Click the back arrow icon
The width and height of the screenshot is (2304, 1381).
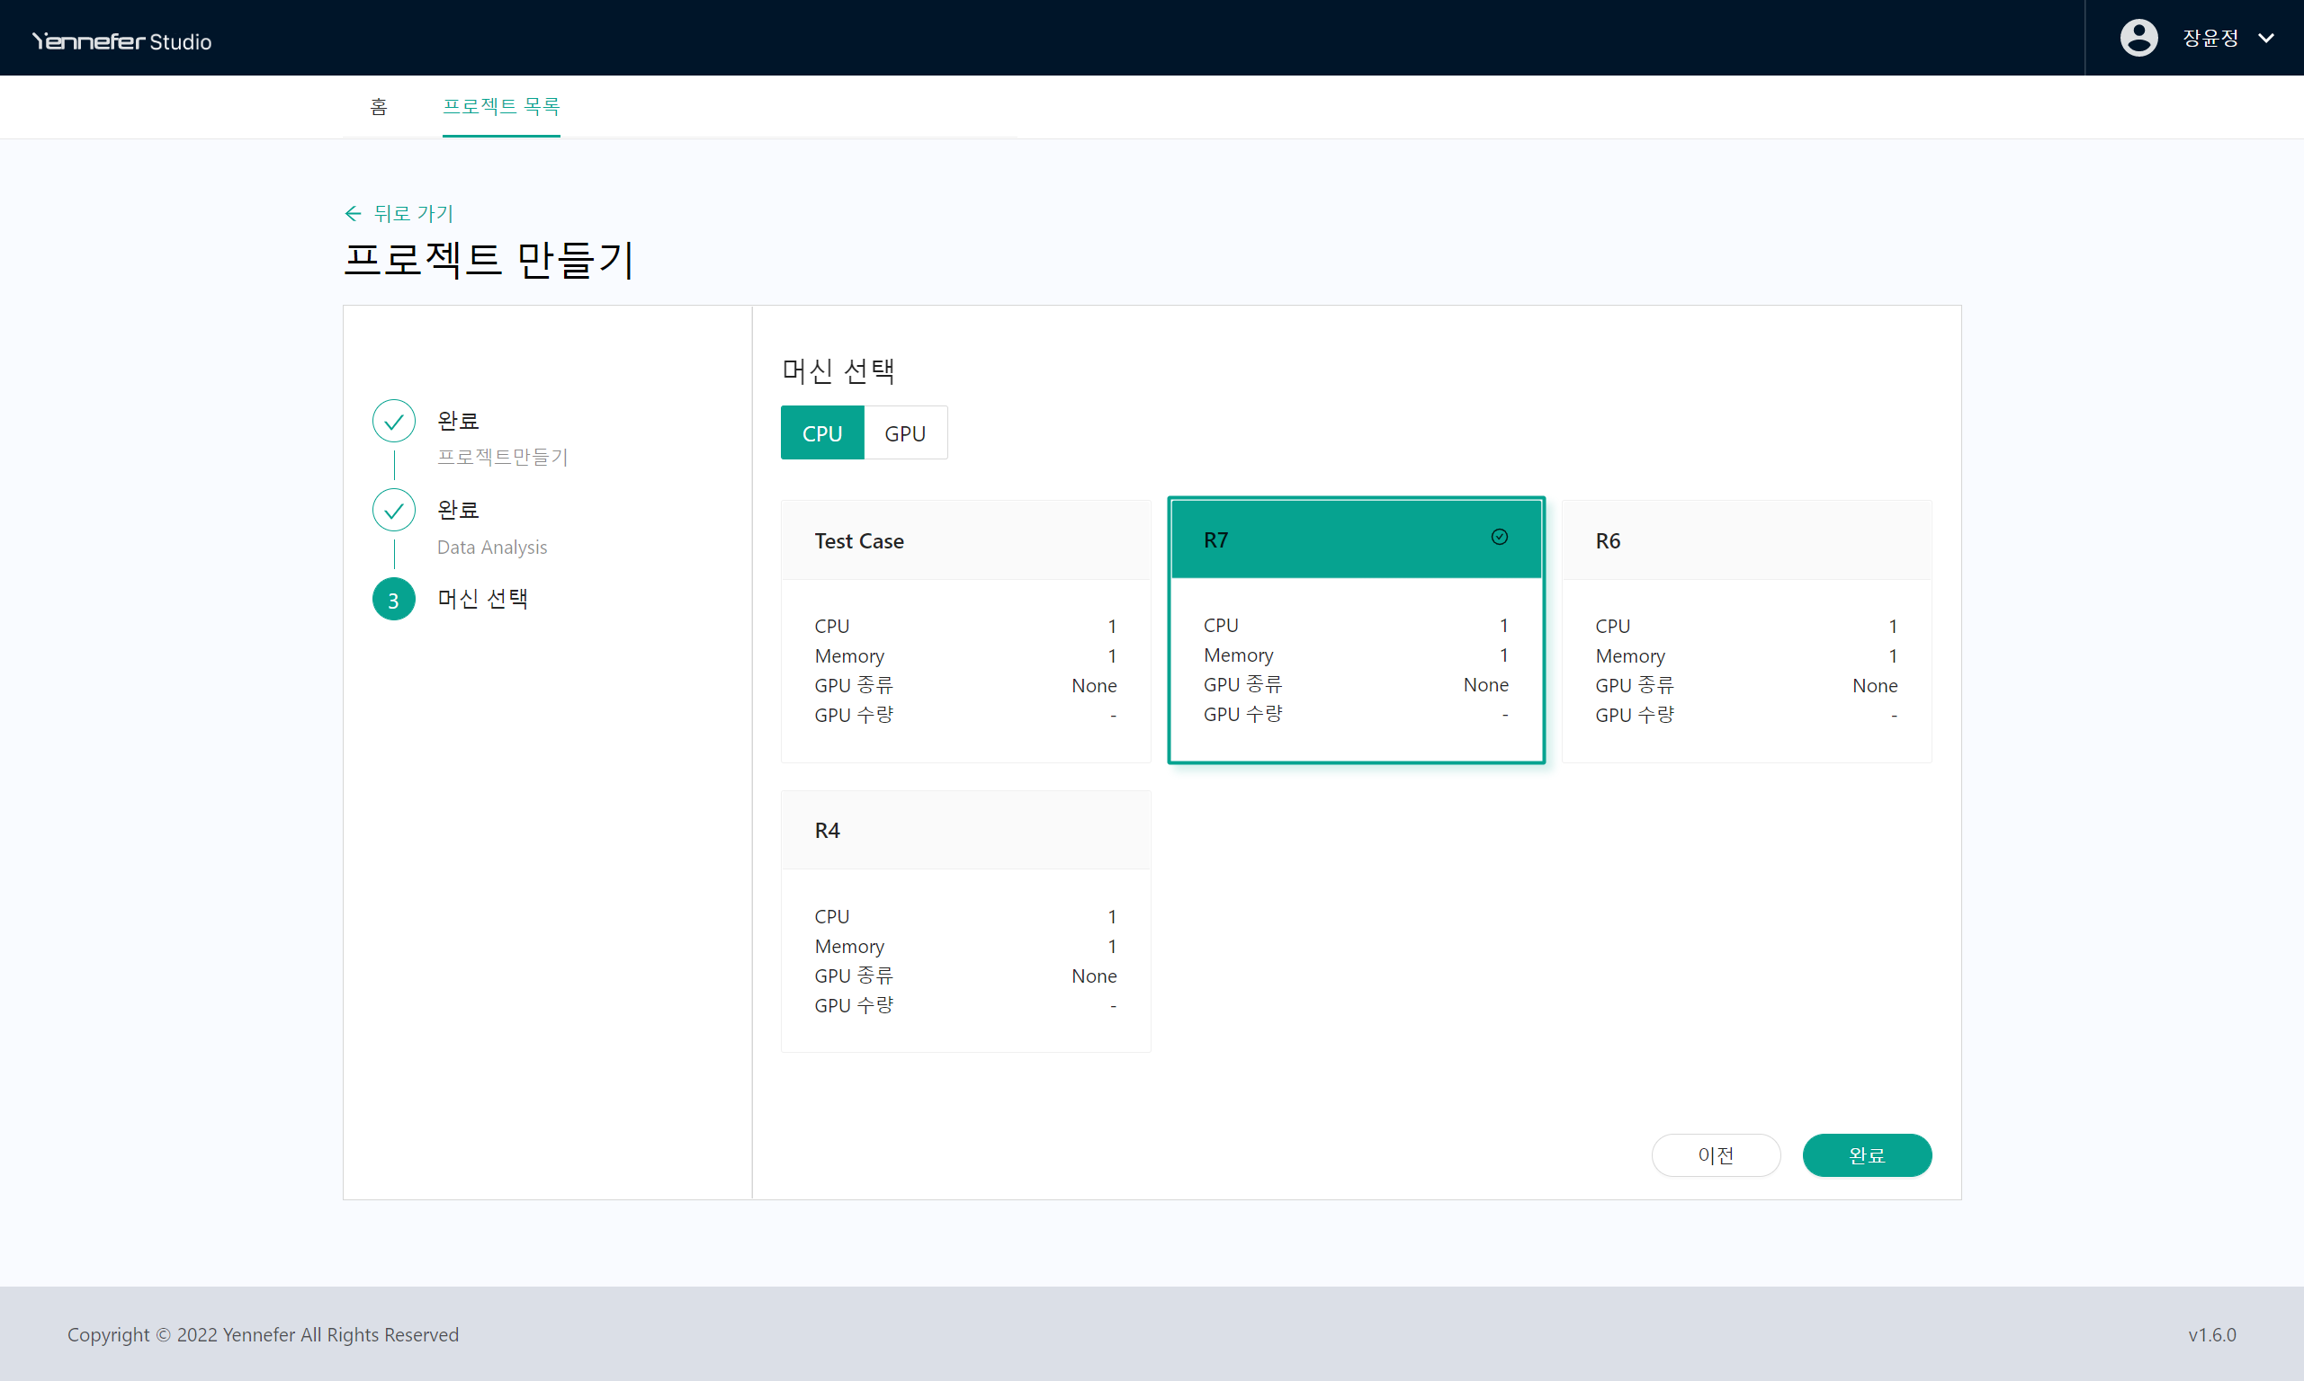(x=352, y=213)
